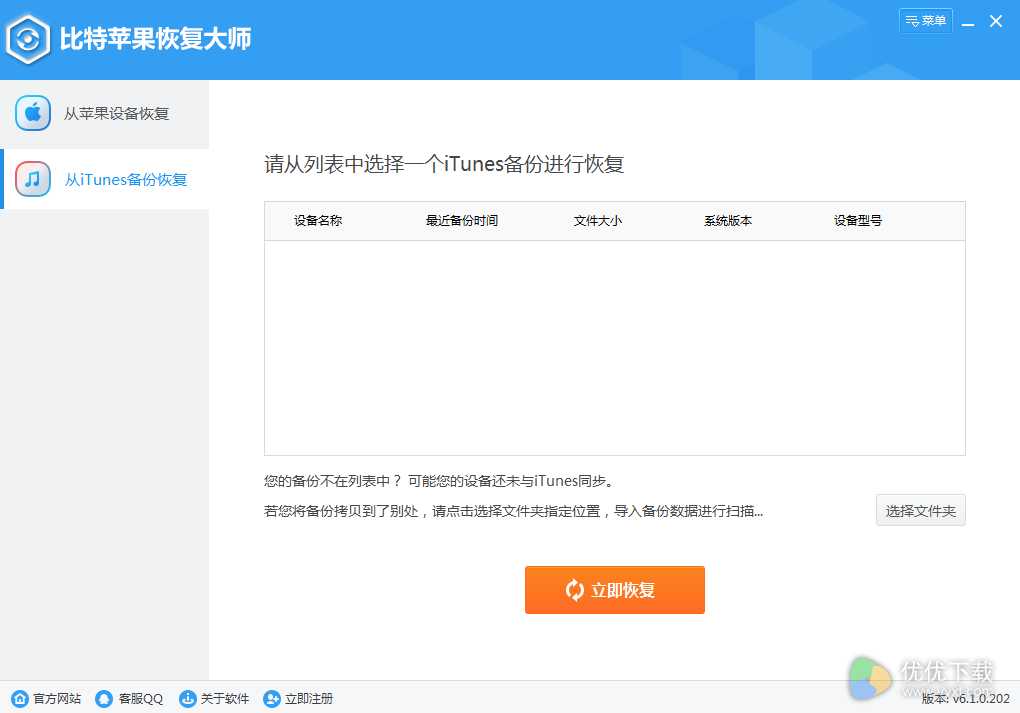Click the 选择文件夹 button
The height and width of the screenshot is (713, 1020).
click(x=920, y=511)
